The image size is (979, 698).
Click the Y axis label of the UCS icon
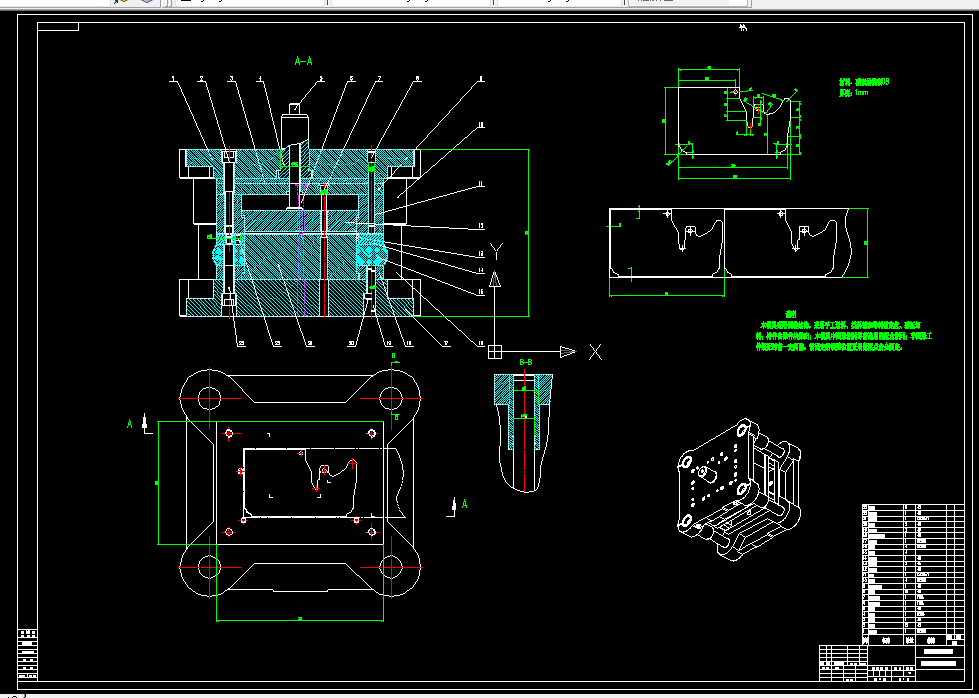pos(496,252)
